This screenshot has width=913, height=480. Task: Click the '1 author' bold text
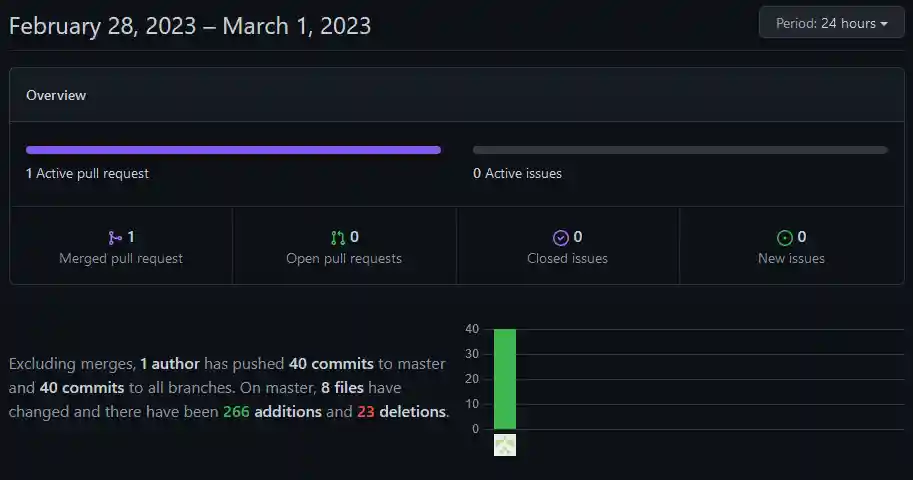170,364
